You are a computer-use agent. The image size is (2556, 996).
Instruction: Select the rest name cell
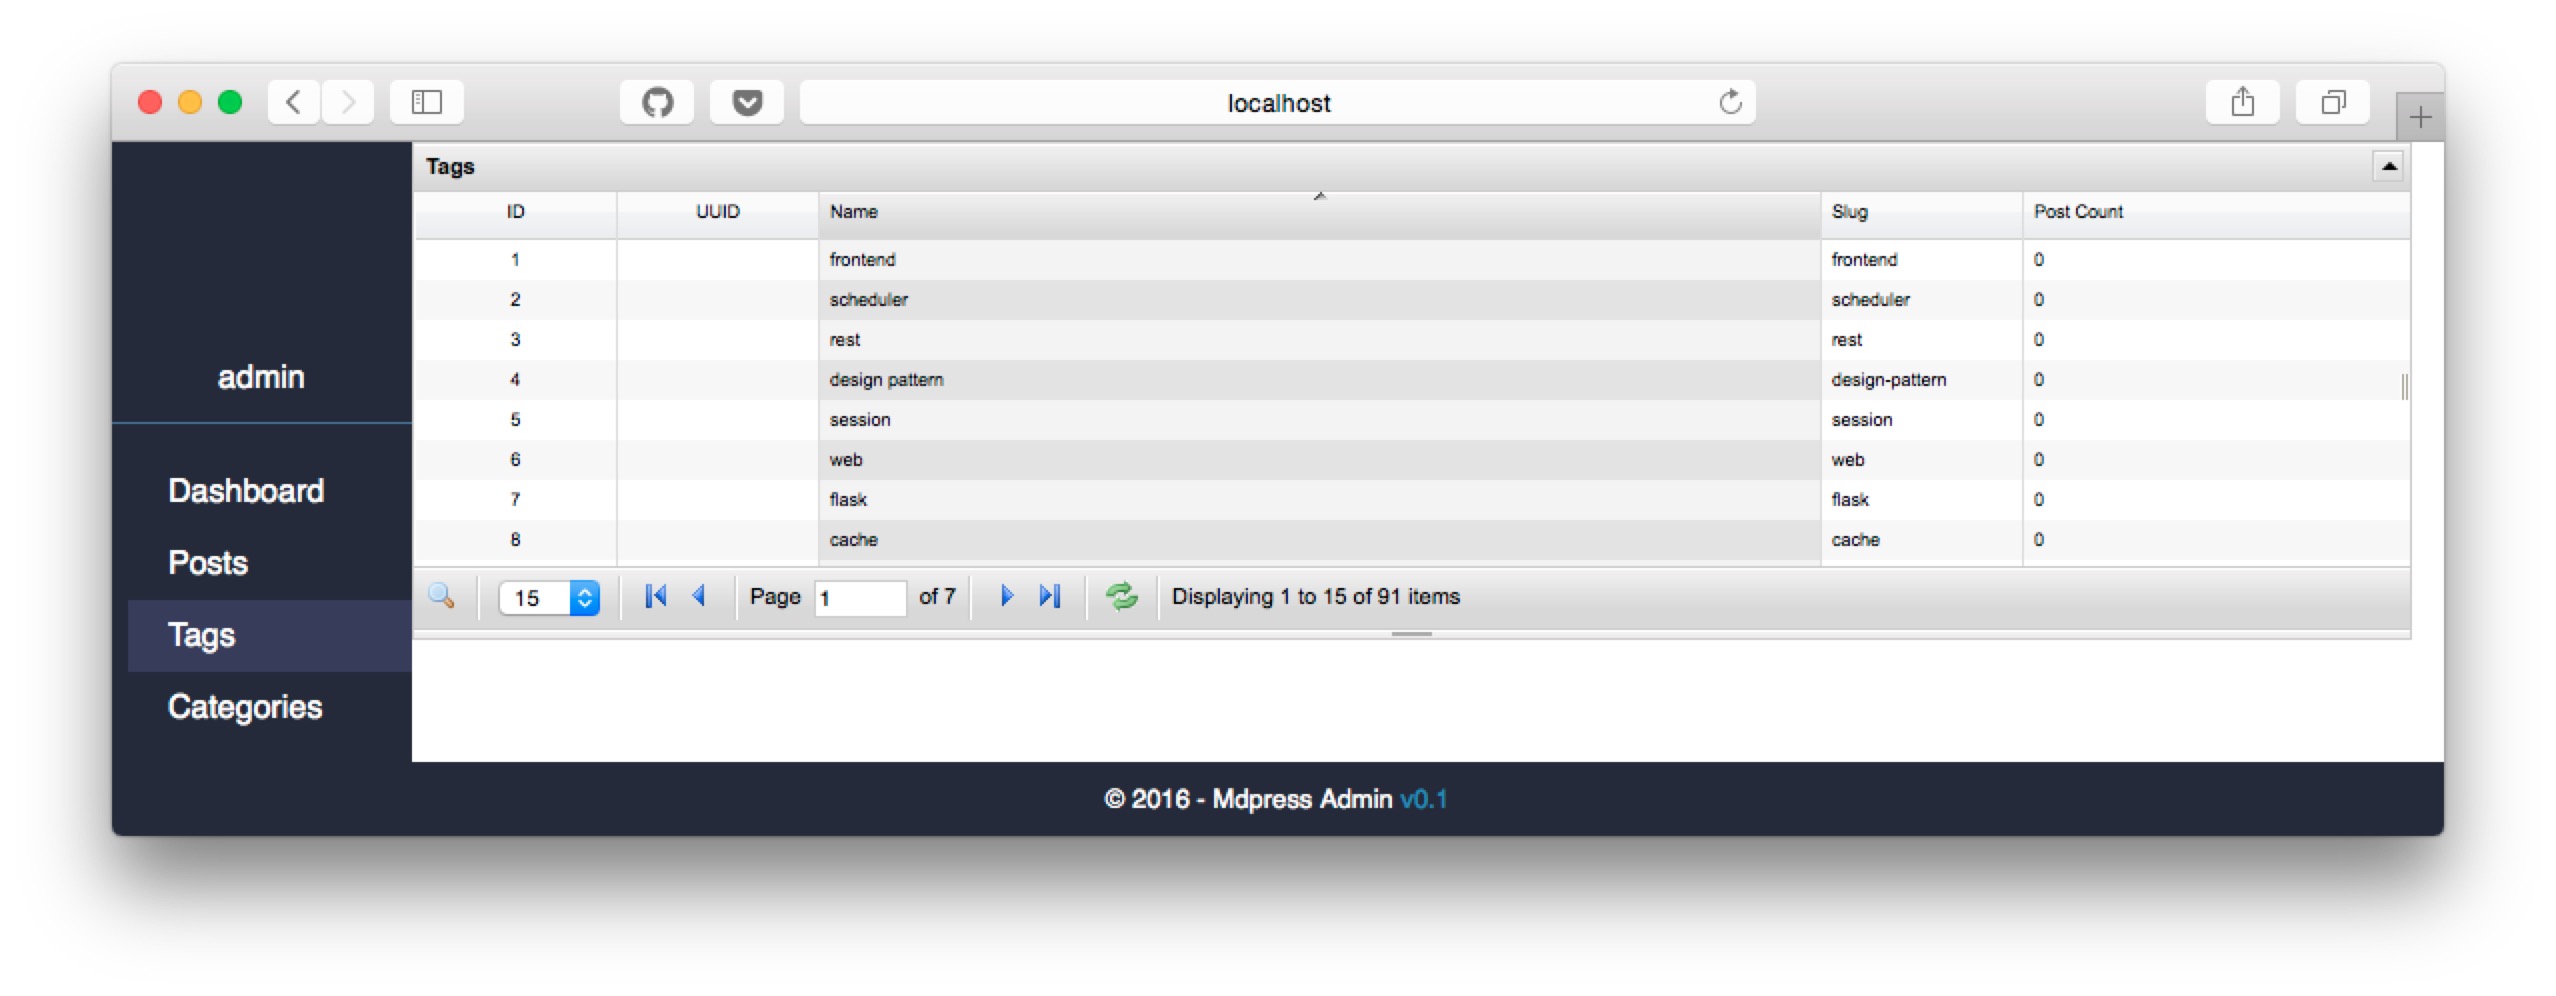[x=1319, y=340]
